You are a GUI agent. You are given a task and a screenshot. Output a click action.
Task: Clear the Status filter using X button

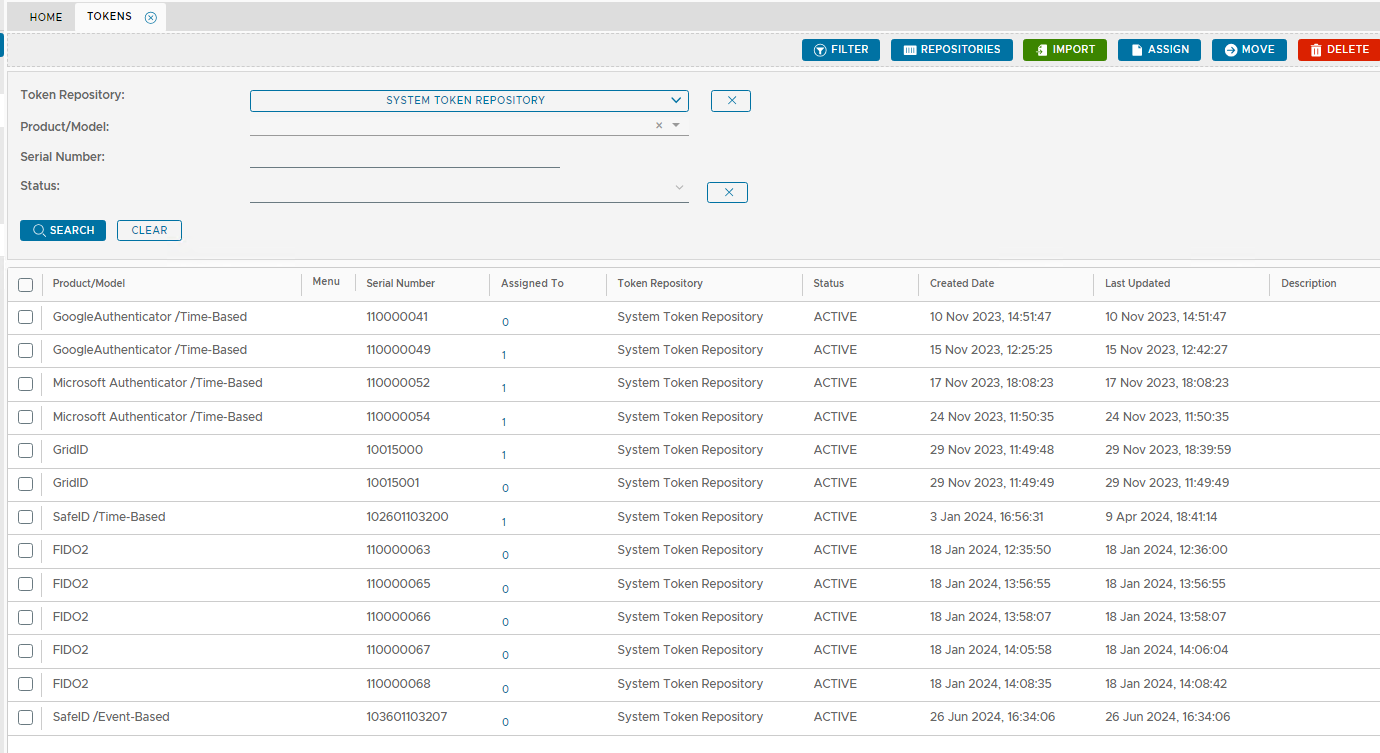727,192
